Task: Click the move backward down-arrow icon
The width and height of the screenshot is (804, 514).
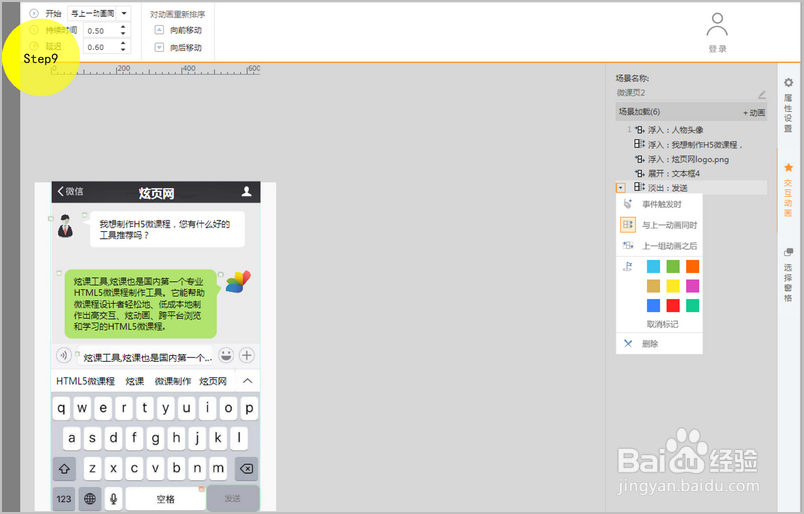Action: click(159, 47)
